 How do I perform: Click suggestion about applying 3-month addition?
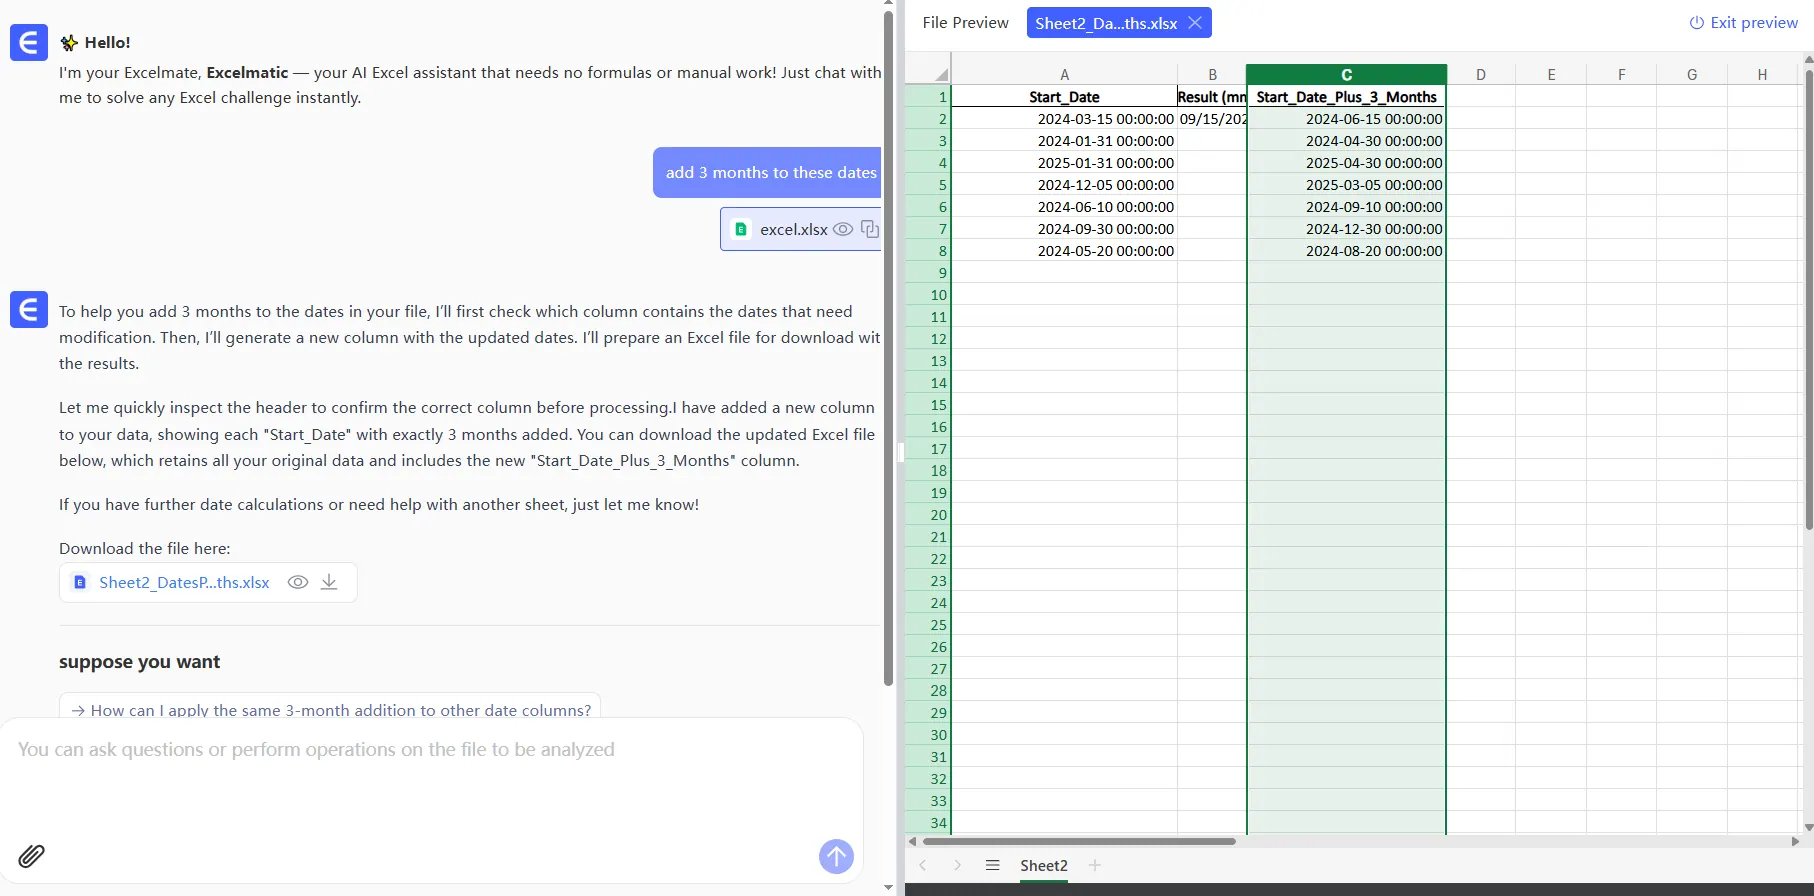tap(330, 709)
